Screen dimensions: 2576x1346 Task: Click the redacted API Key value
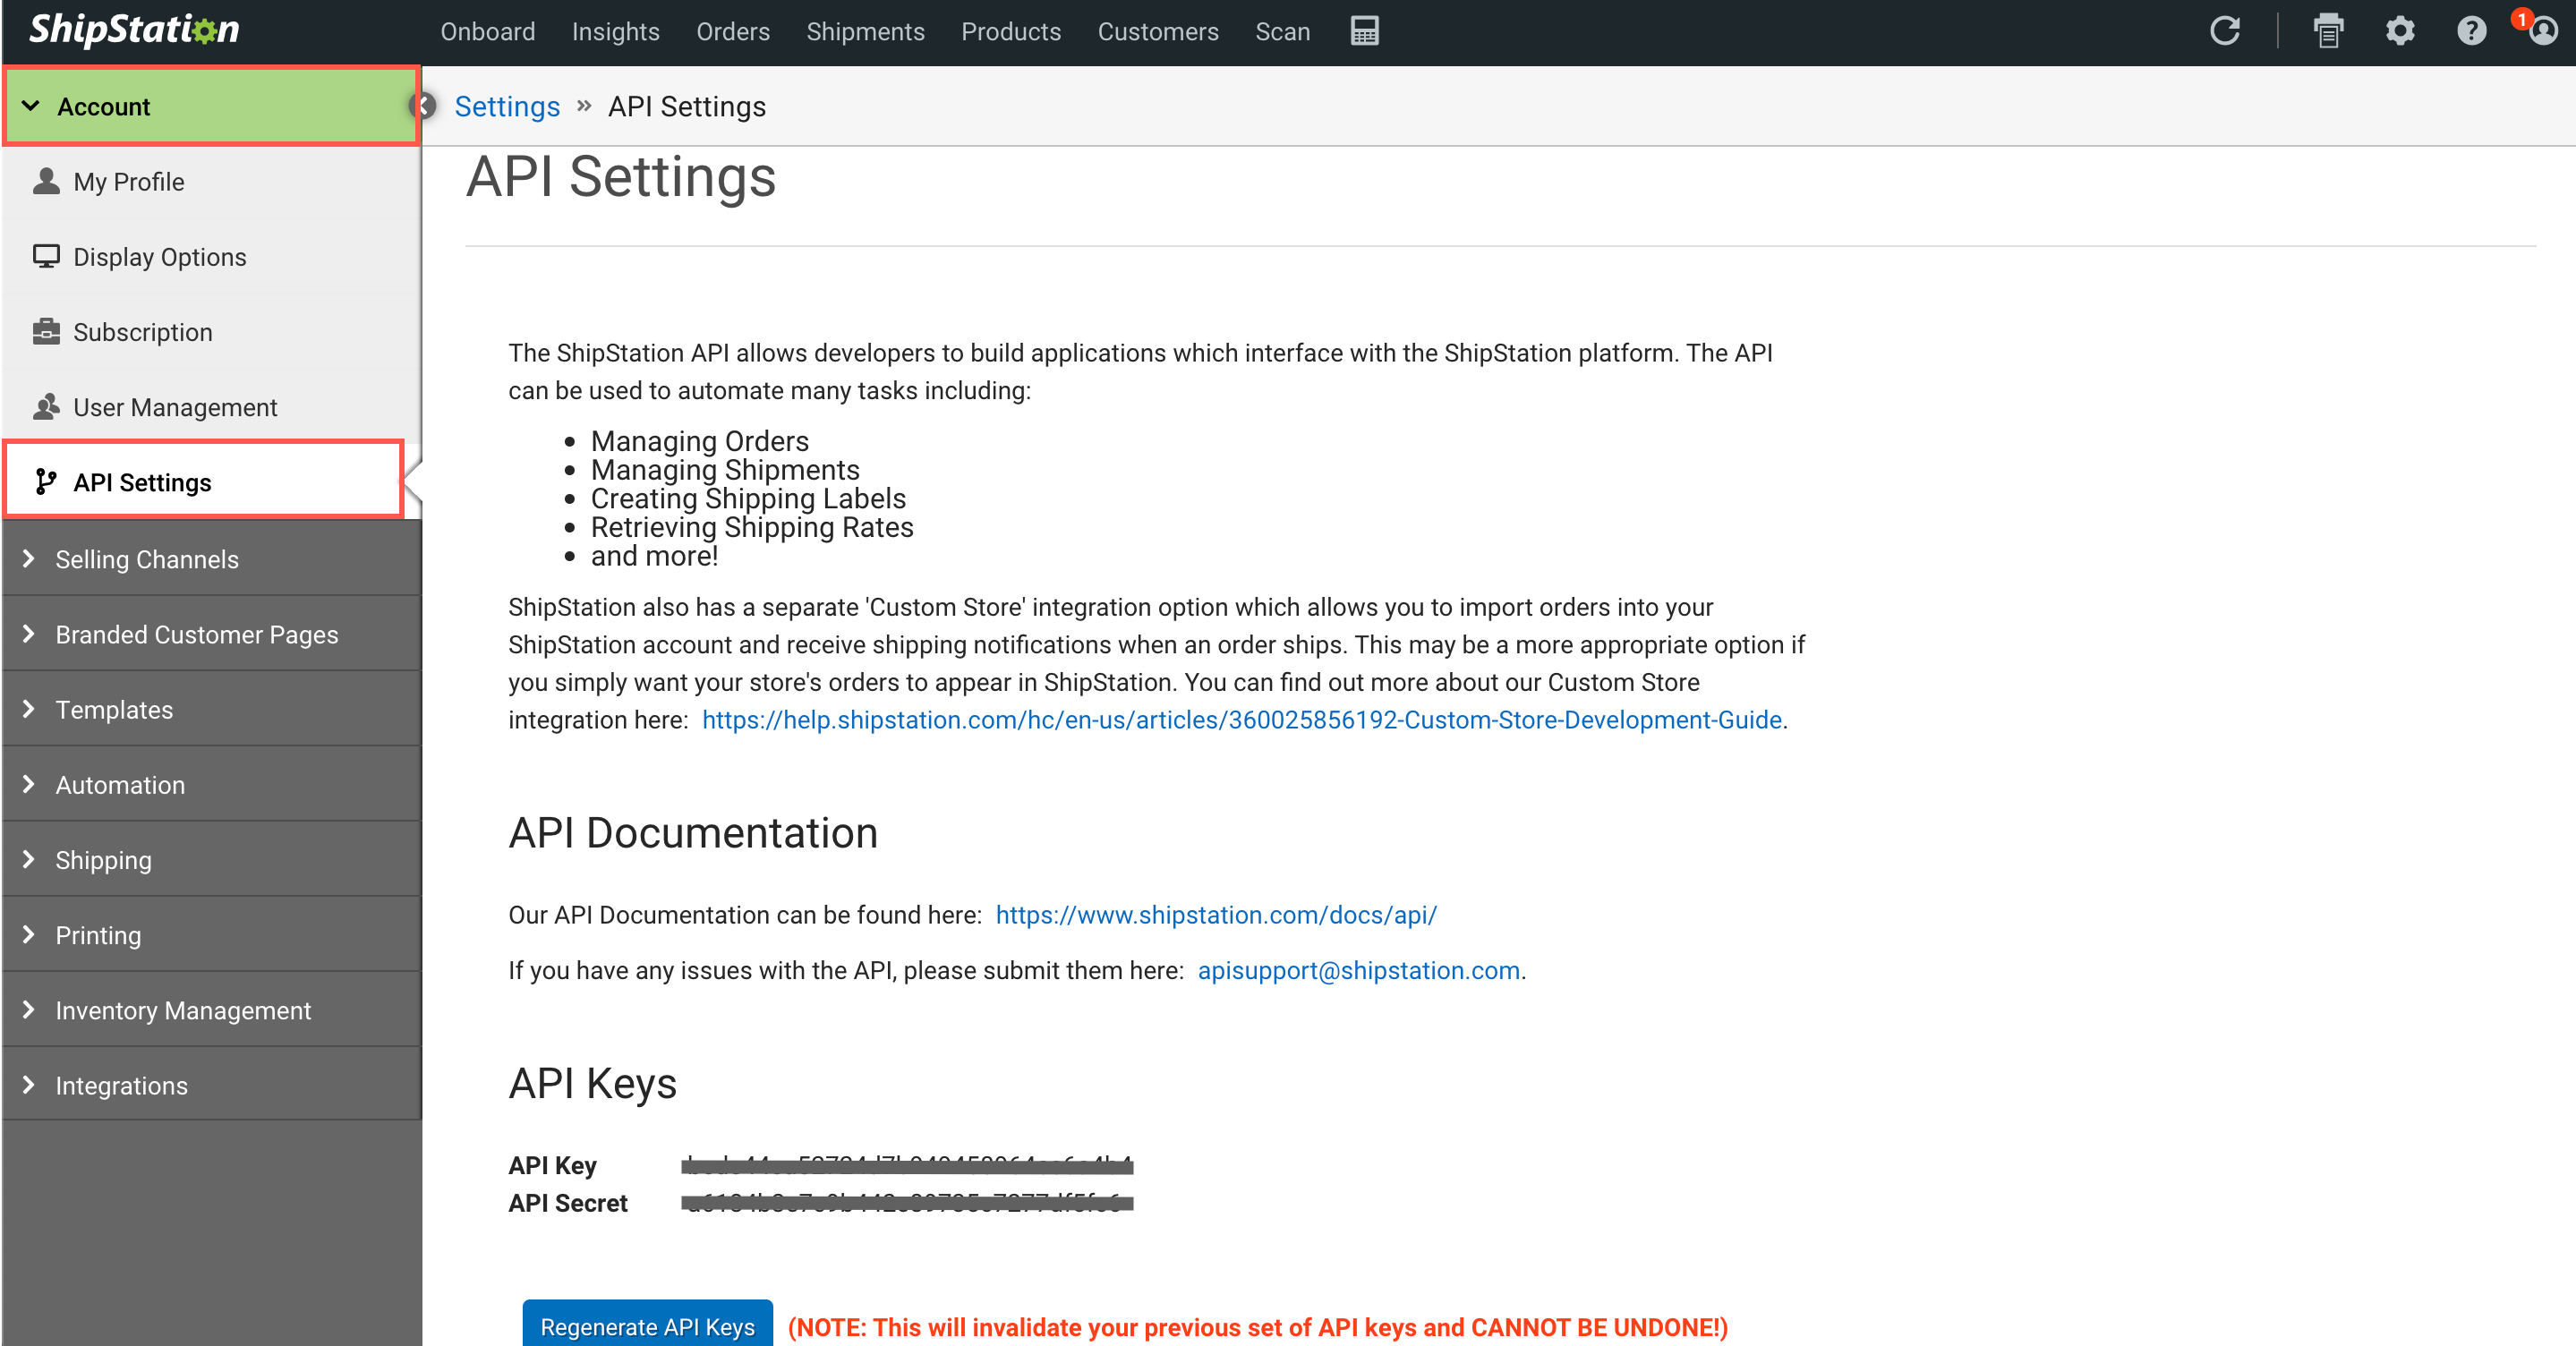point(907,1165)
